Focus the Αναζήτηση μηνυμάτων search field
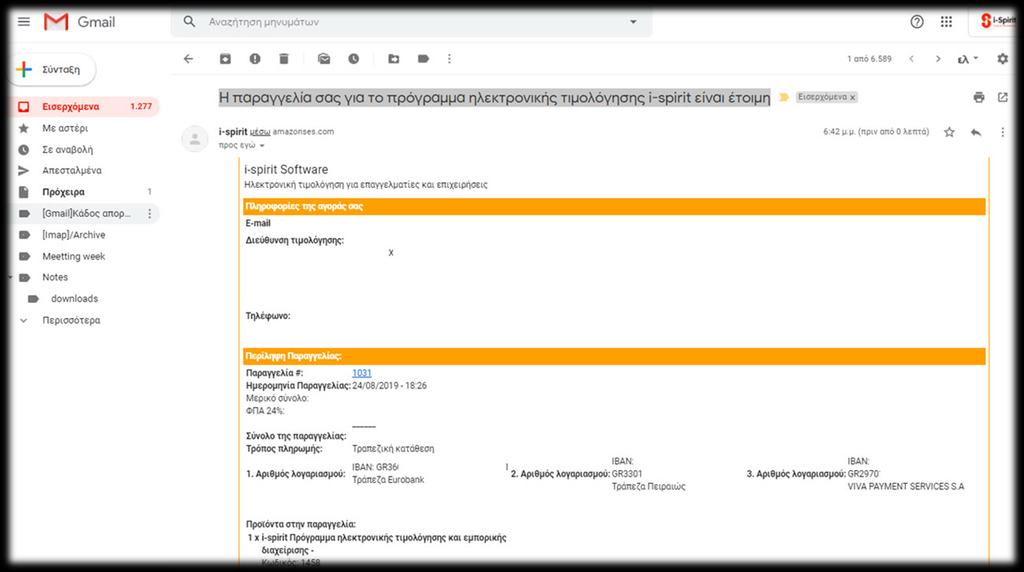Image resolution: width=1024 pixels, height=572 pixels. pos(411,22)
